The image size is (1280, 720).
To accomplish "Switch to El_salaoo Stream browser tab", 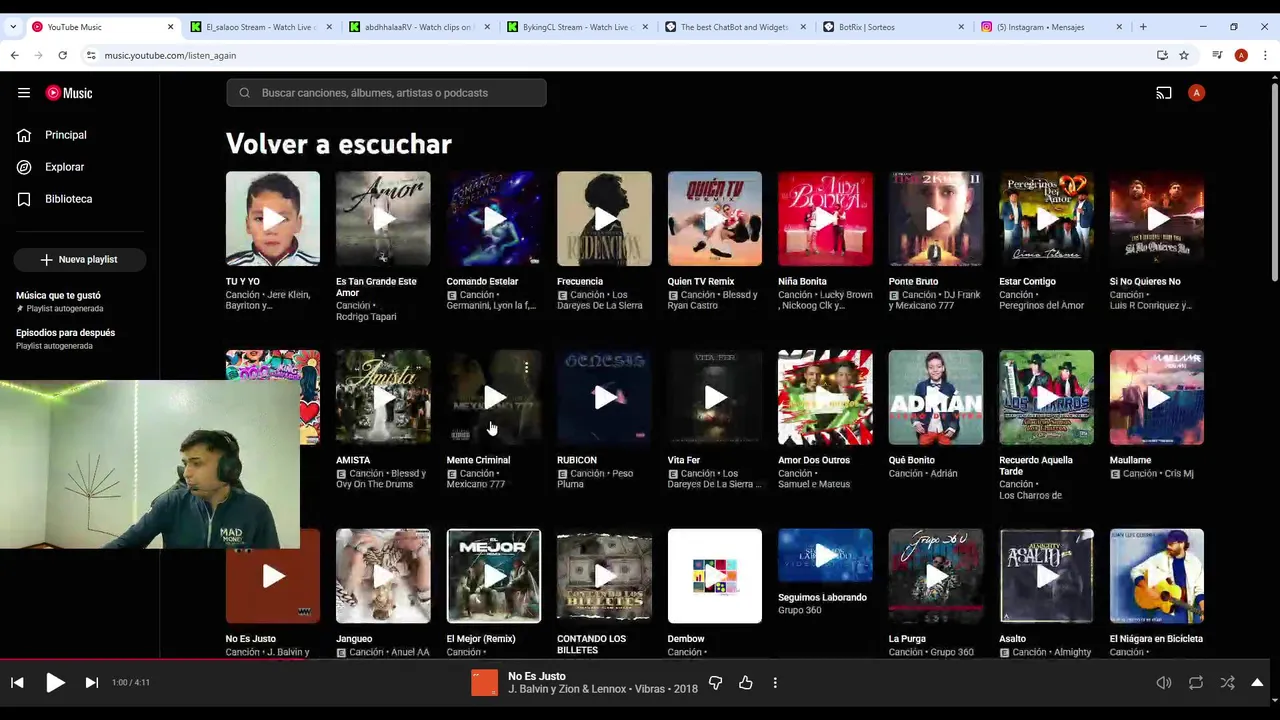I will coord(259,27).
